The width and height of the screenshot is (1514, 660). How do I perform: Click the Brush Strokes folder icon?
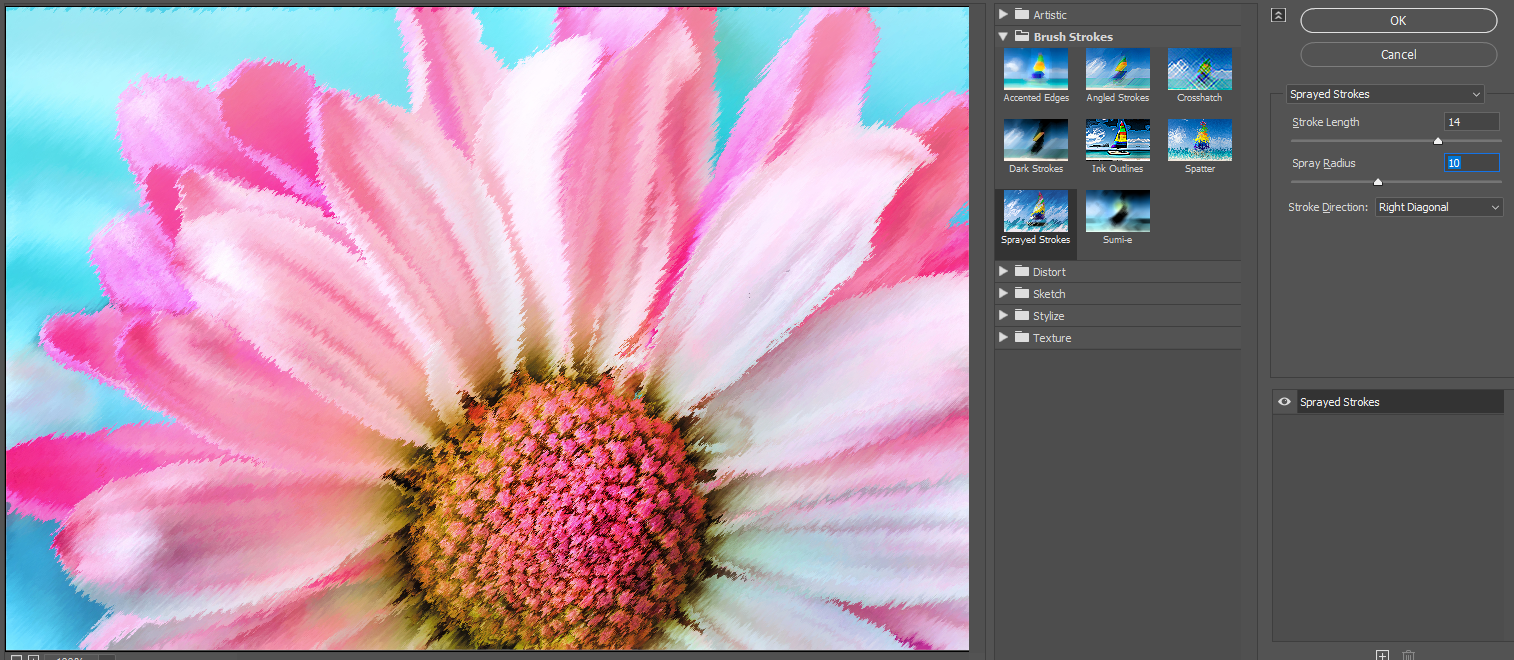pyautogui.click(x=1022, y=37)
